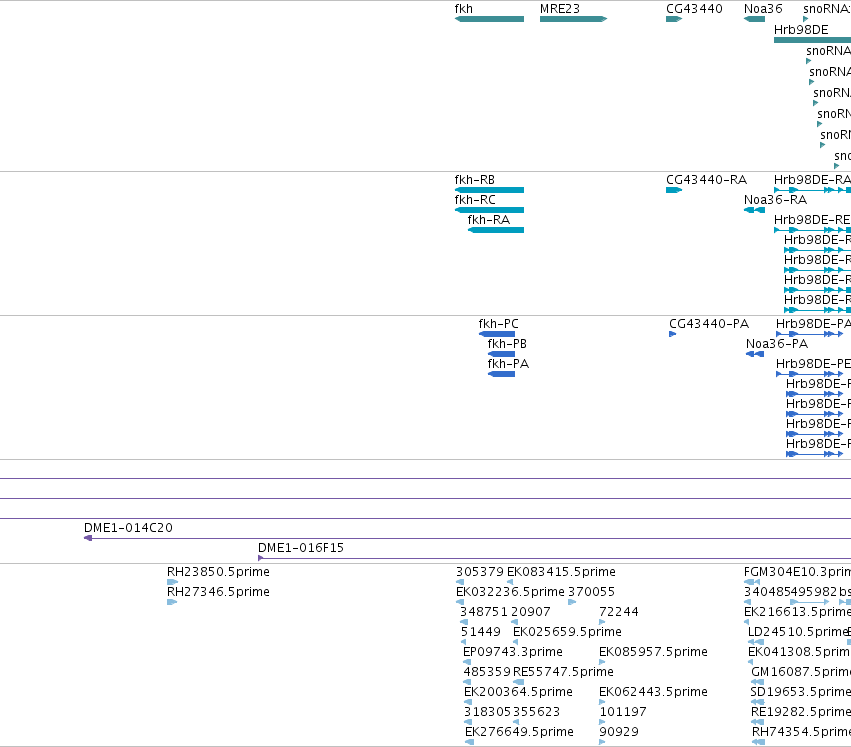This screenshot has width=851, height=747.
Task: Click the Noa36-RA transcript label
Action: pyautogui.click(x=775, y=200)
